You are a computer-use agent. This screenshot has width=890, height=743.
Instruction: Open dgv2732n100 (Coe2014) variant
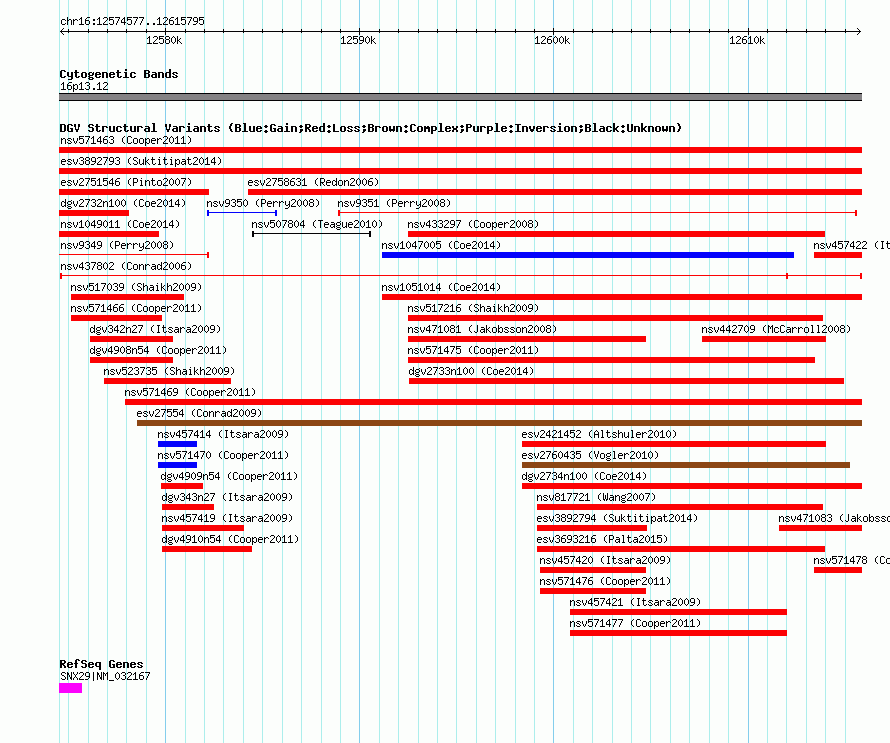pos(123,203)
